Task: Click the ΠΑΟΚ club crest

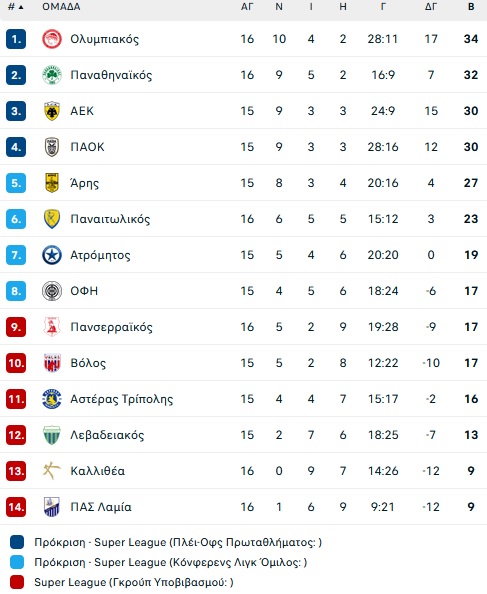Action: click(52, 147)
